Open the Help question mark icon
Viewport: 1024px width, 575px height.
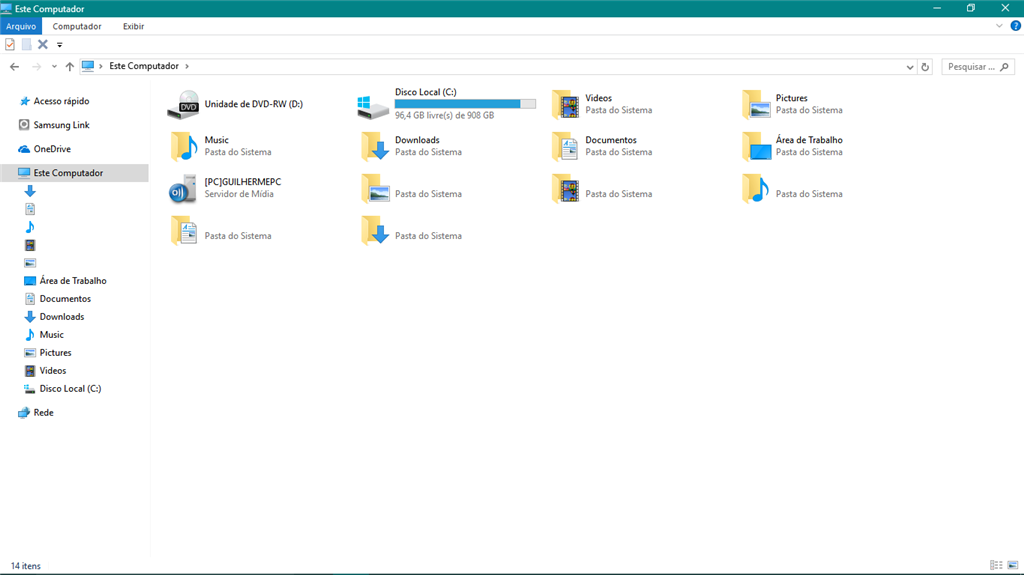pyautogui.click(x=1016, y=26)
